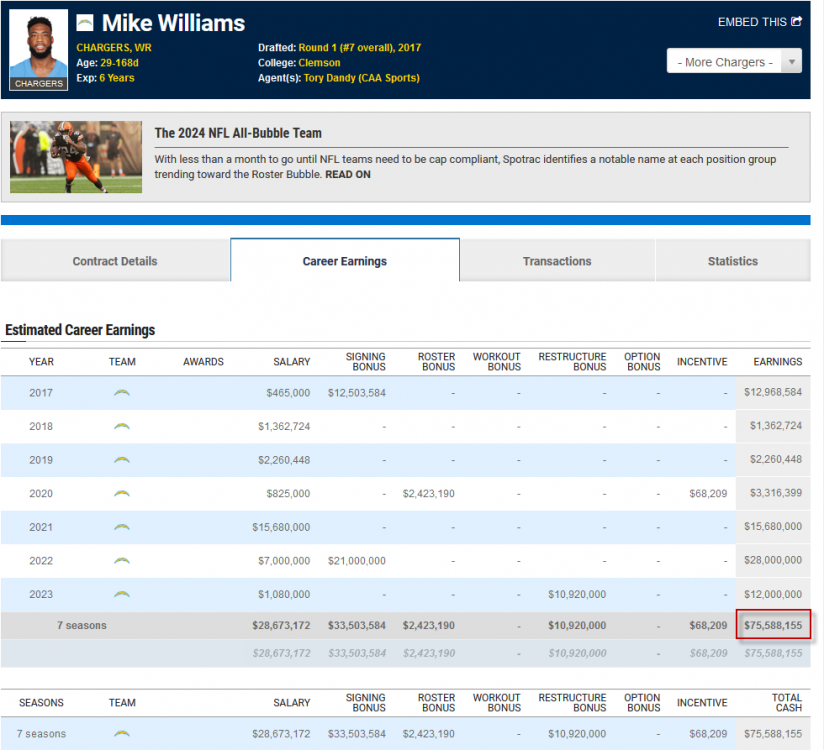The height and width of the screenshot is (750, 824).
Task: Click the Embed This share icon
Action: pos(796,22)
